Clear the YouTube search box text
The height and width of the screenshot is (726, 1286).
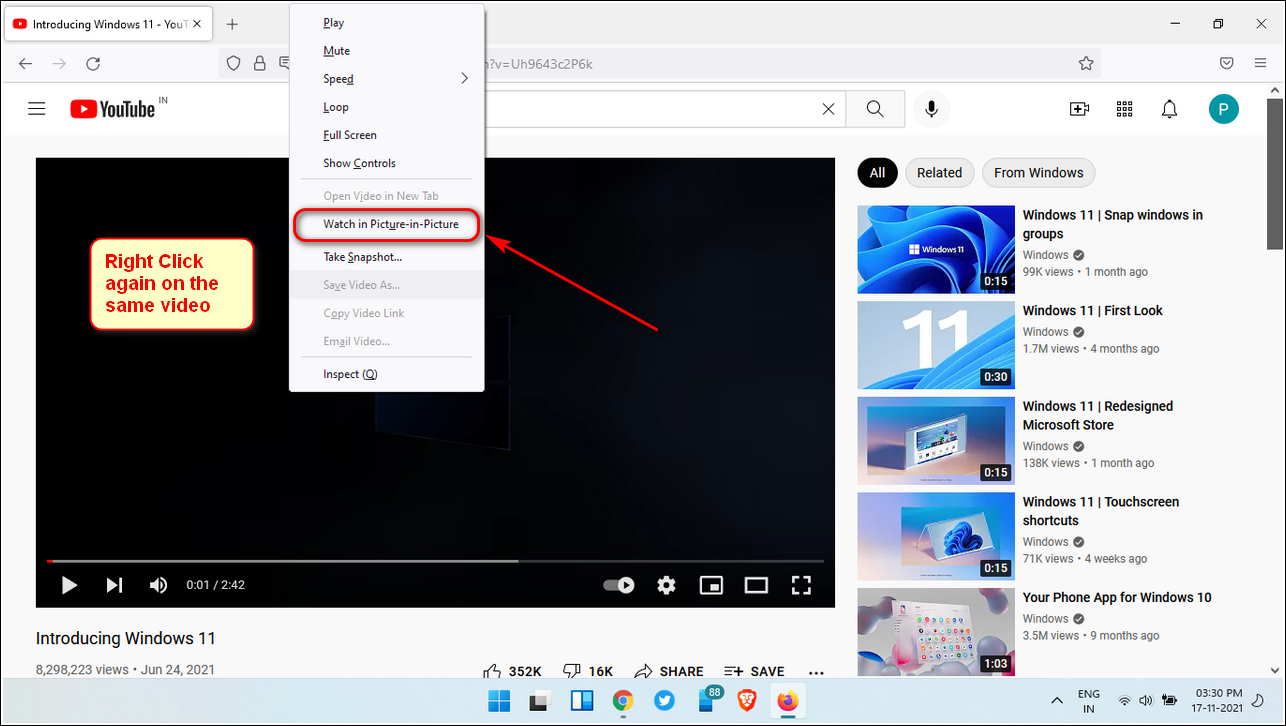point(828,109)
